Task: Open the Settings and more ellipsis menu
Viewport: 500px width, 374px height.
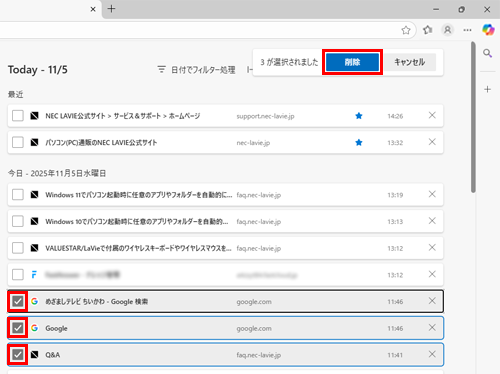Action: (467, 30)
